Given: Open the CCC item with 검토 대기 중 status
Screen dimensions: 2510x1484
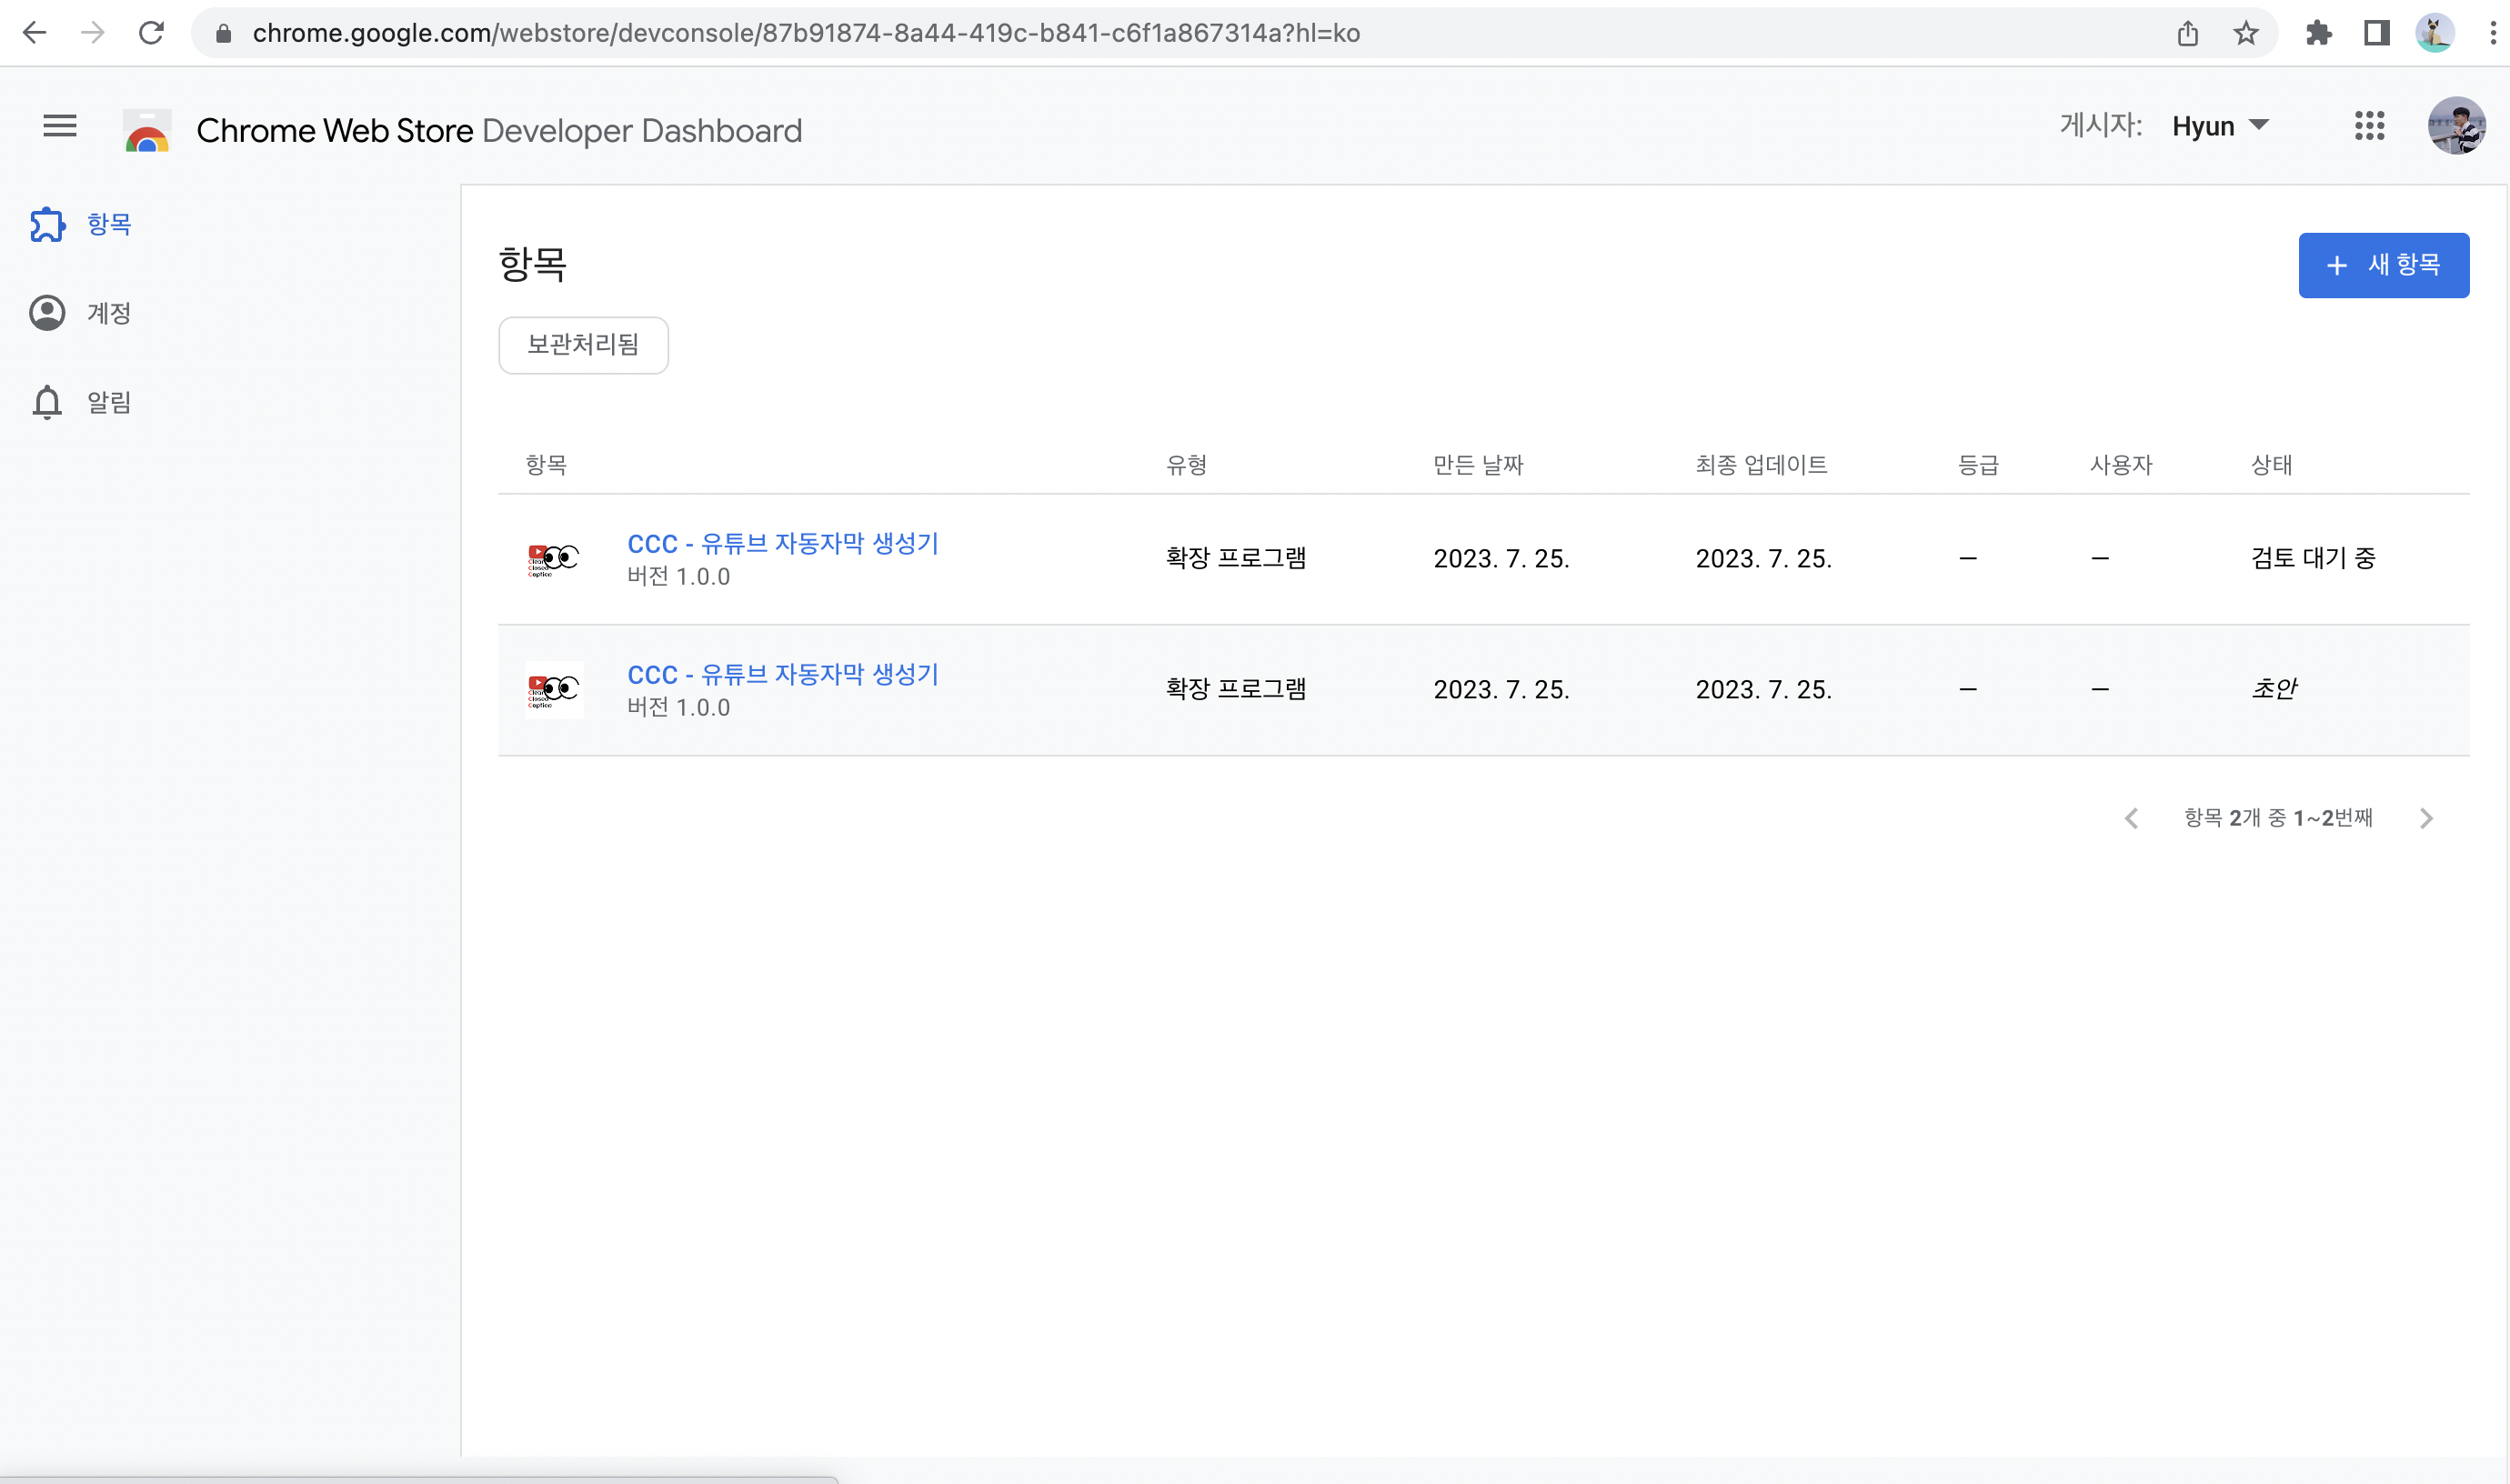Looking at the screenshot, I should click(x=782, y=544).
